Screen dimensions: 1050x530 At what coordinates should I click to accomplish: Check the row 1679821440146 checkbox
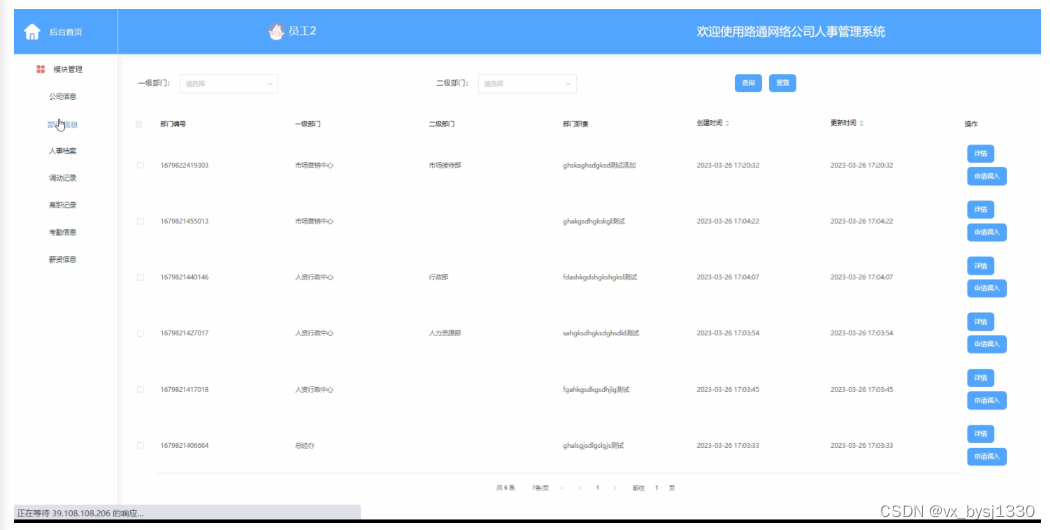point(140,277)
